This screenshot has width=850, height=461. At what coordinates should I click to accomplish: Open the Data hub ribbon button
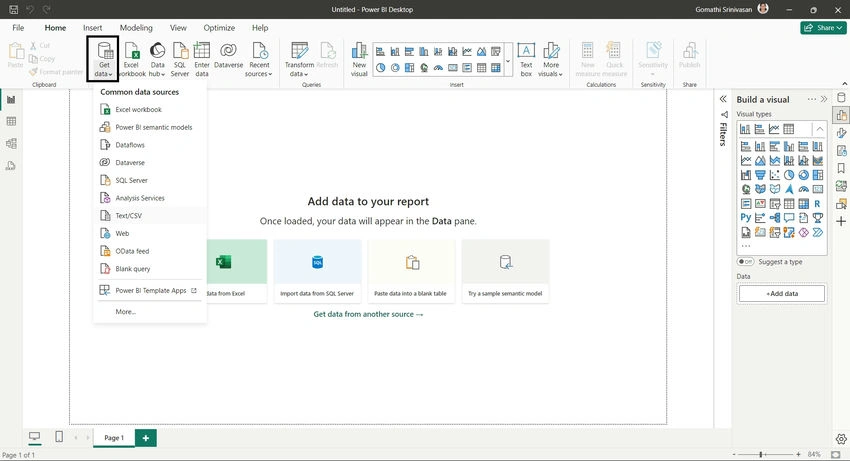point(157,59)
